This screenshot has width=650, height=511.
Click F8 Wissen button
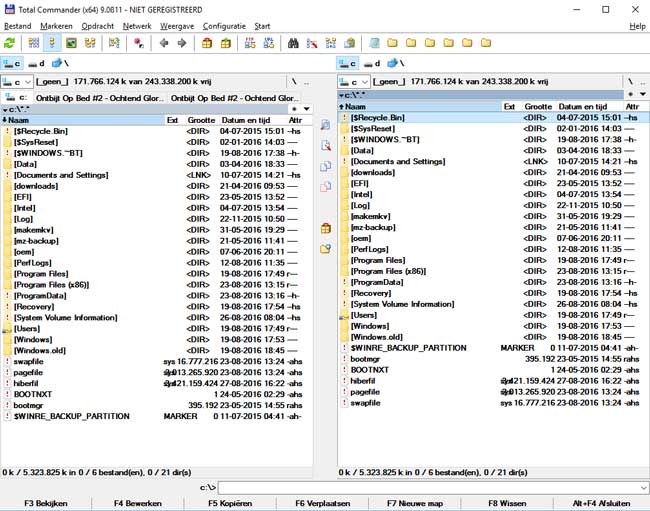point(507,503)
